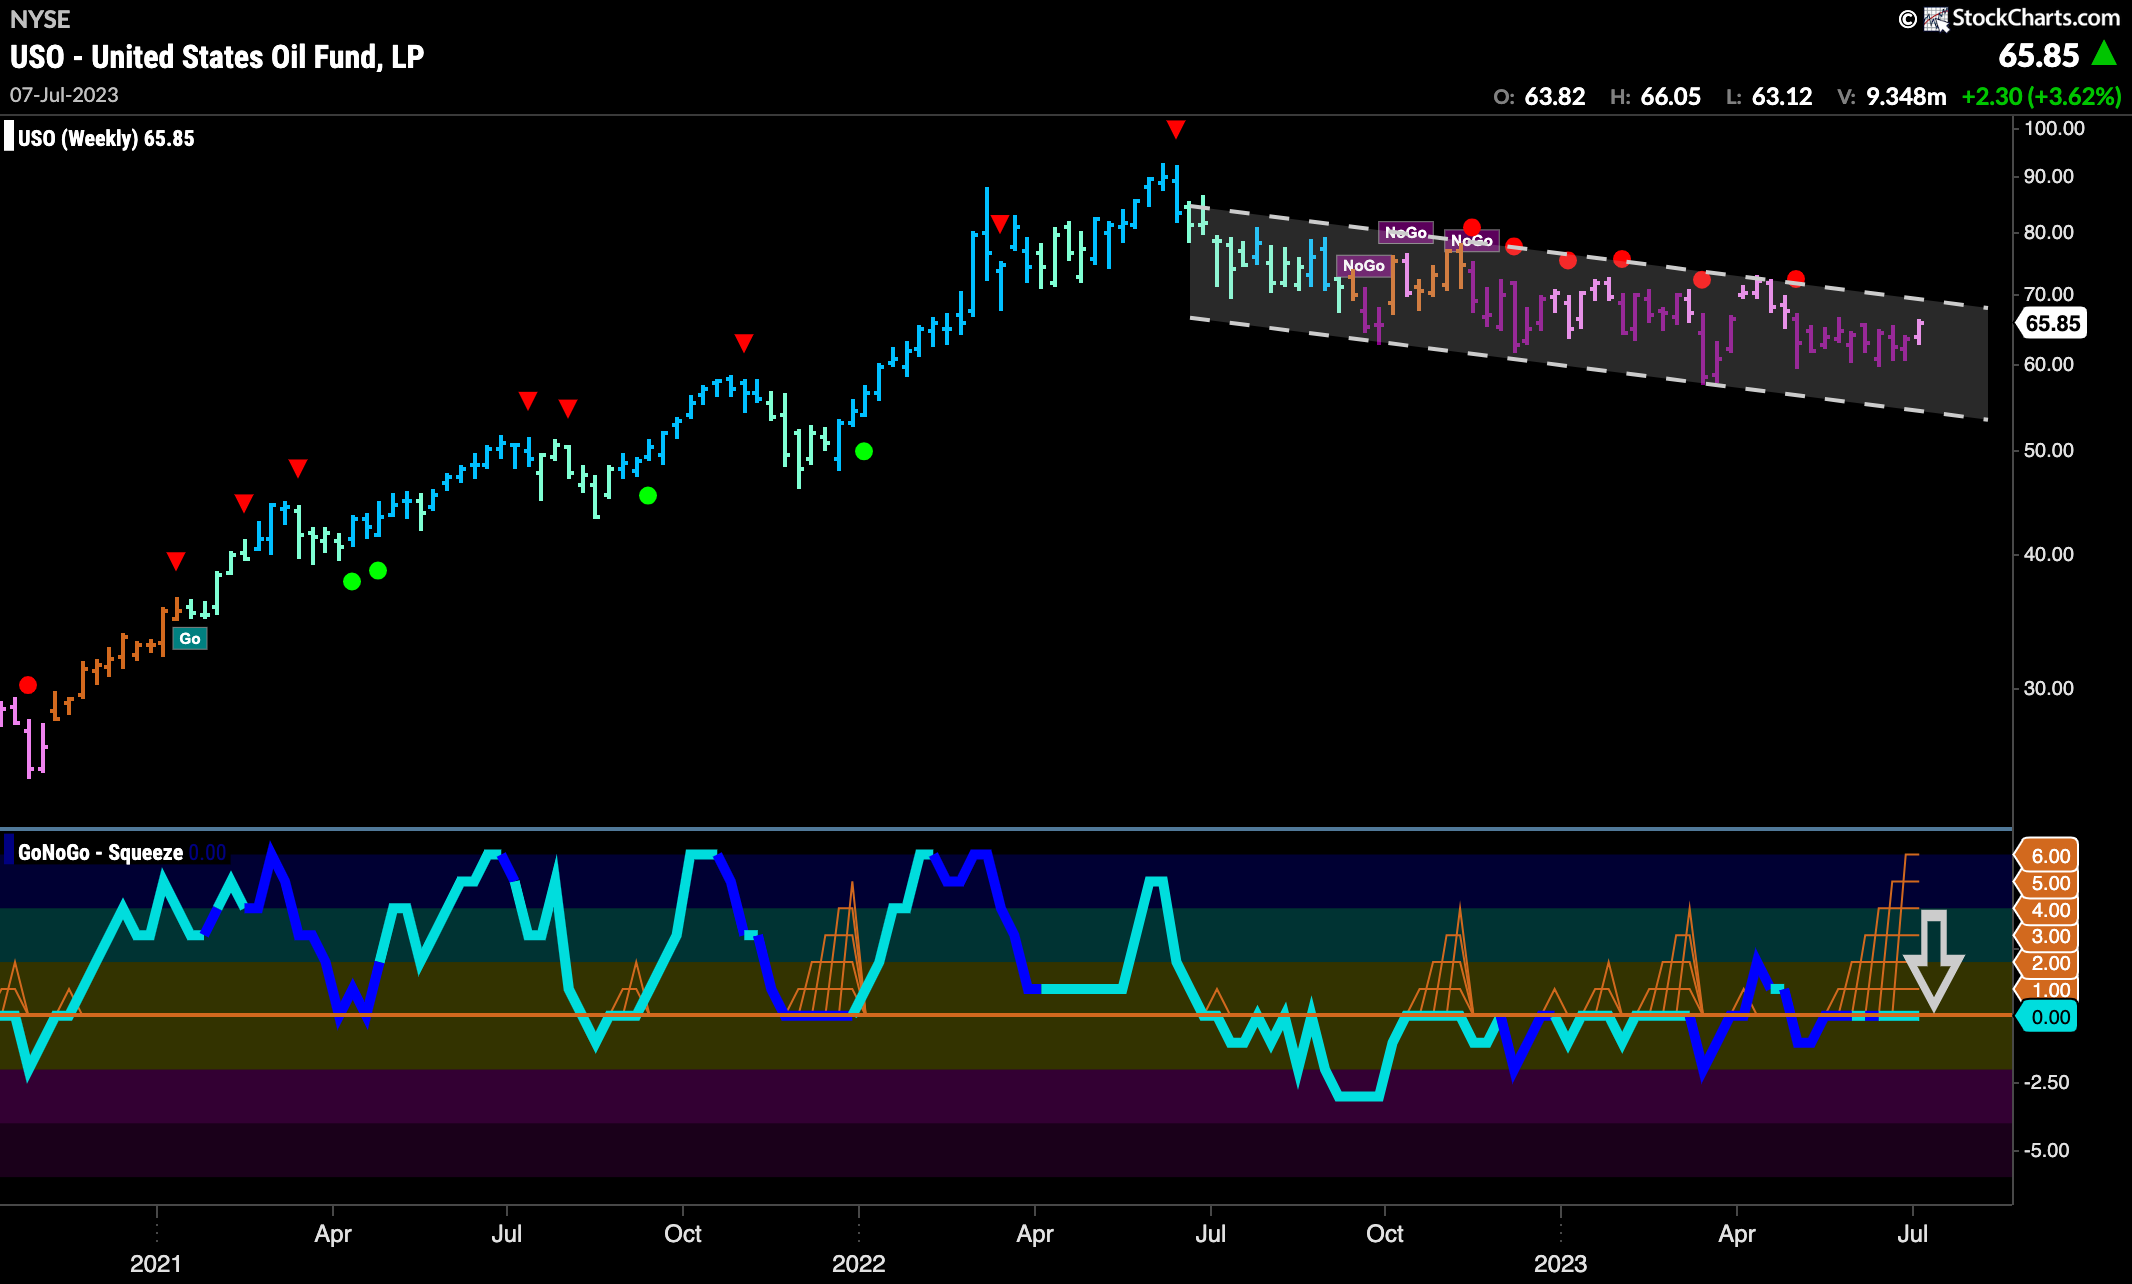Click the USO - United States Oil Fund title
This screenshot has width=2132, height=1284.
(217, 57)
